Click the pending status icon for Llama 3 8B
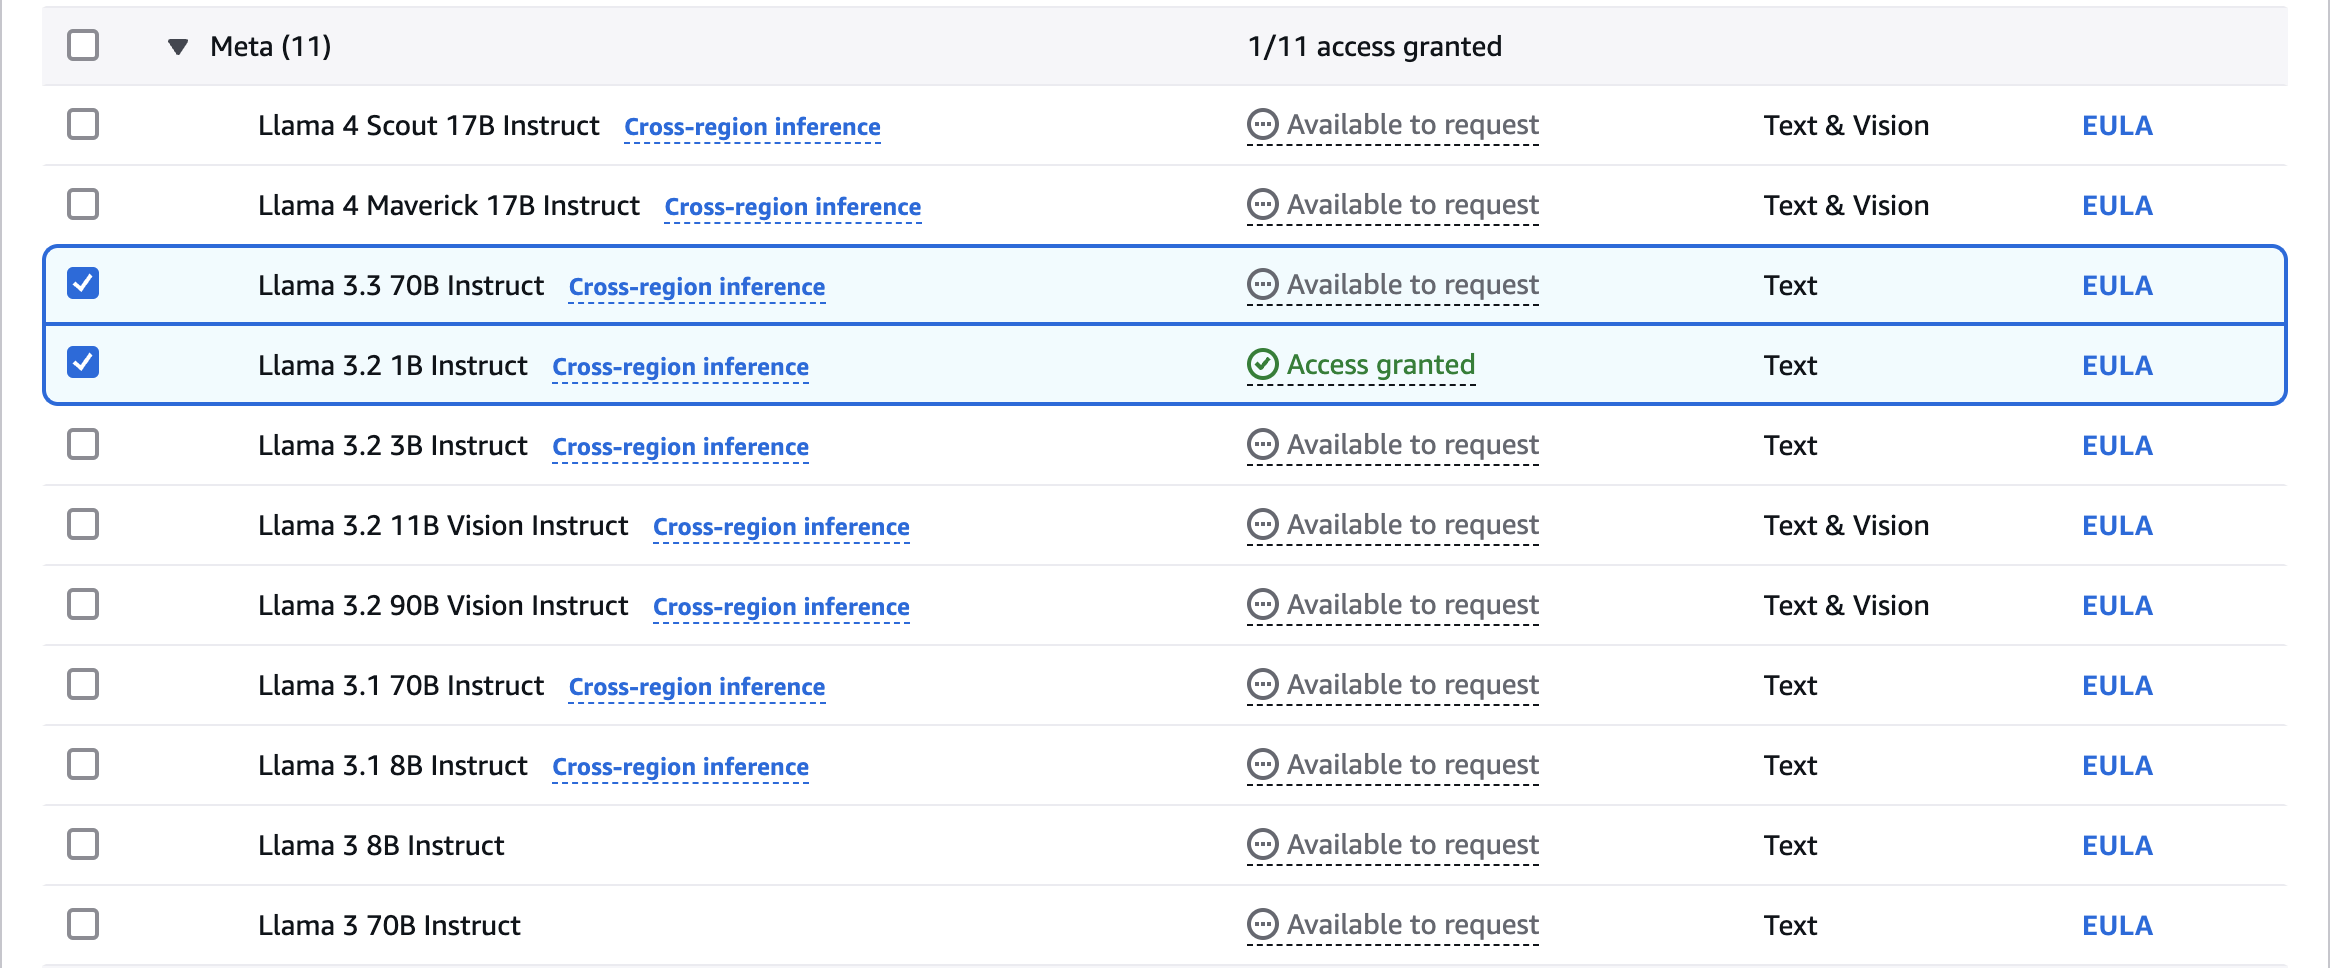The height and width of the screenshot is (968, 2330). pyautogui.click(x=1263, y=845)
